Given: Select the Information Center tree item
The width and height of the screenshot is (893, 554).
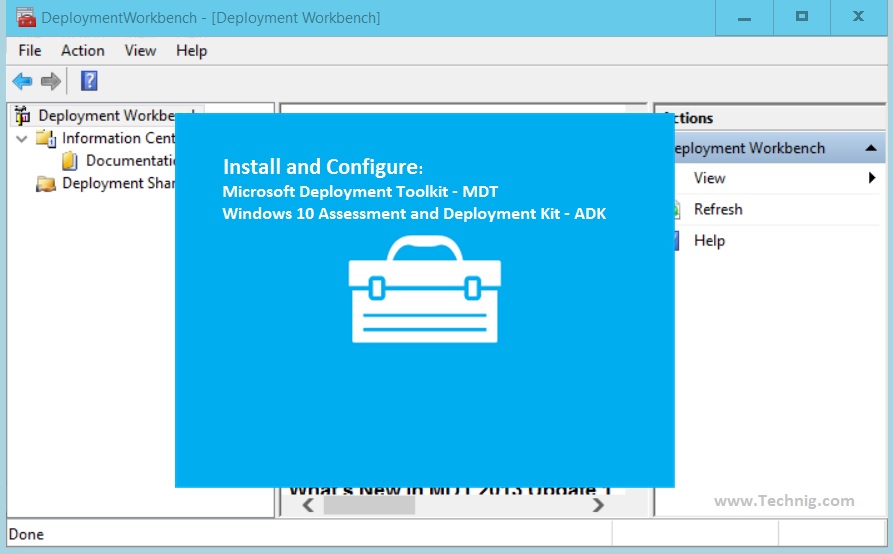Looking at the screenshot, I should pos(118,138).
